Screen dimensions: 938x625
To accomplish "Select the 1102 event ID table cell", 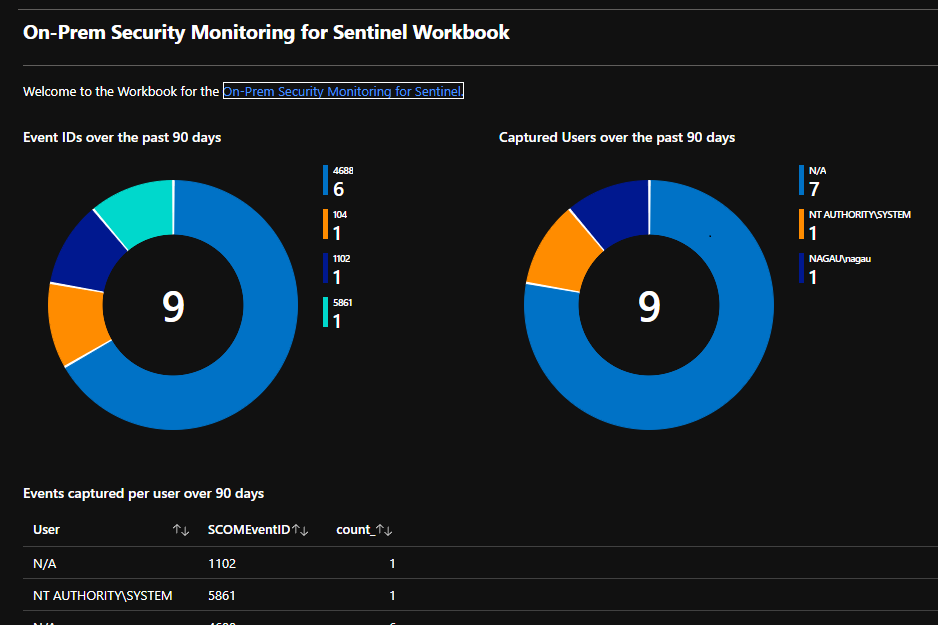I will point(222,563).
